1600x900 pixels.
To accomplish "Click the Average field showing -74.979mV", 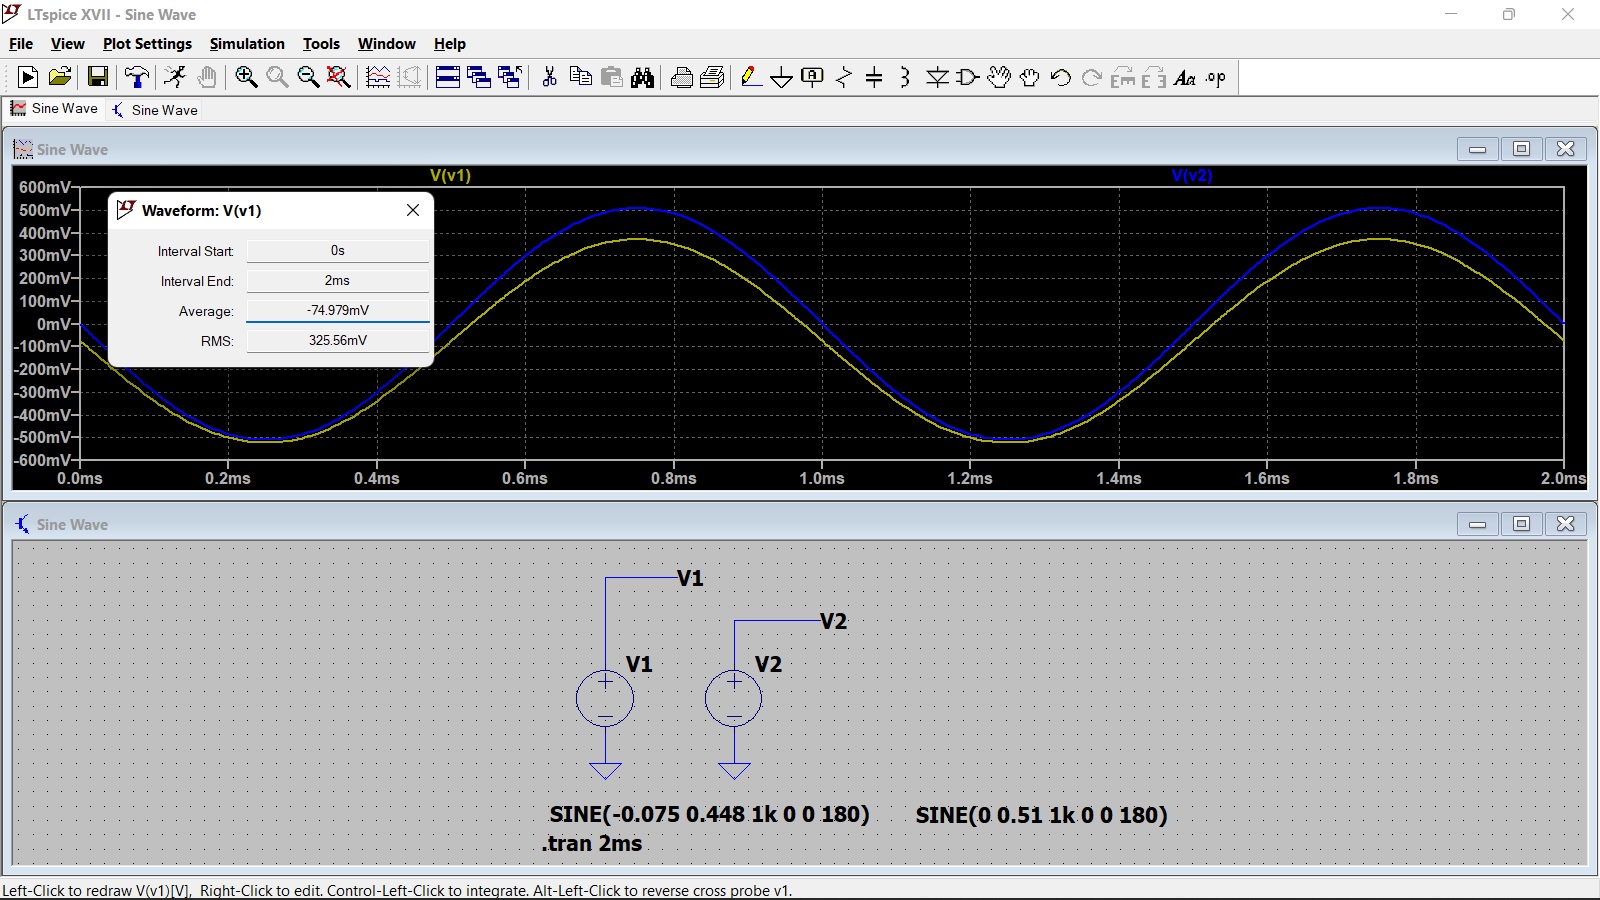I will coord(338,311).
